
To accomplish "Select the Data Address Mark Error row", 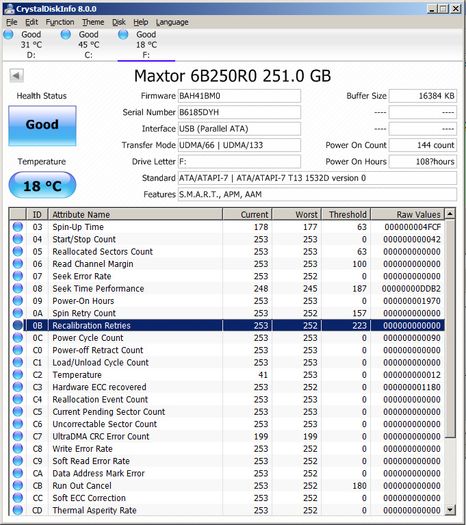I will tap(227, 473).
